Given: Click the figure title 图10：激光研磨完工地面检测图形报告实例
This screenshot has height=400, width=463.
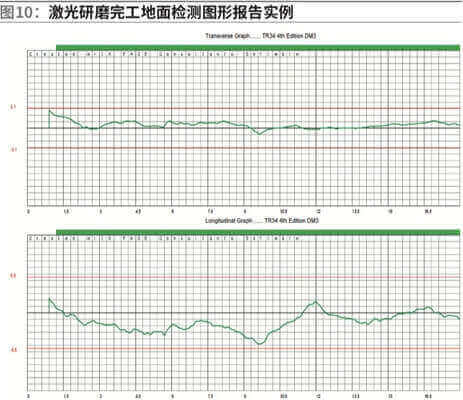Looking at the screenshot, I should click(147, 13).
